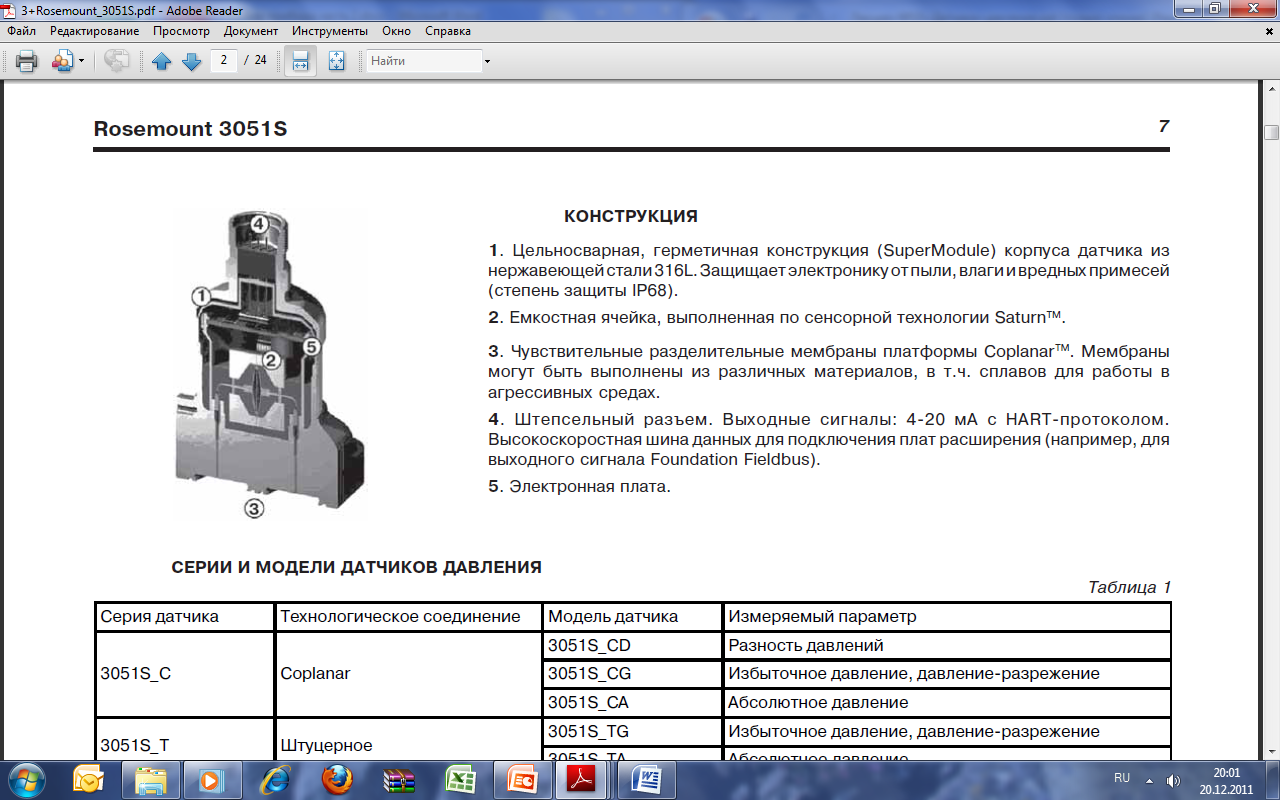
Task: Open the Окно menu
Action: (x=396, y=31)
